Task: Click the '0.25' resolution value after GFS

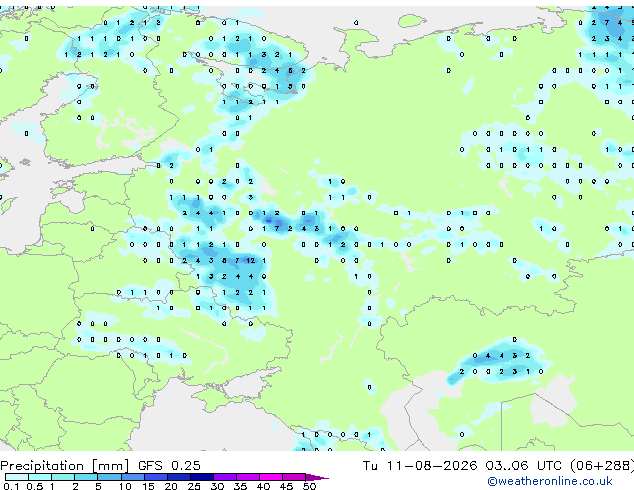Action: [x=186, y=466]
